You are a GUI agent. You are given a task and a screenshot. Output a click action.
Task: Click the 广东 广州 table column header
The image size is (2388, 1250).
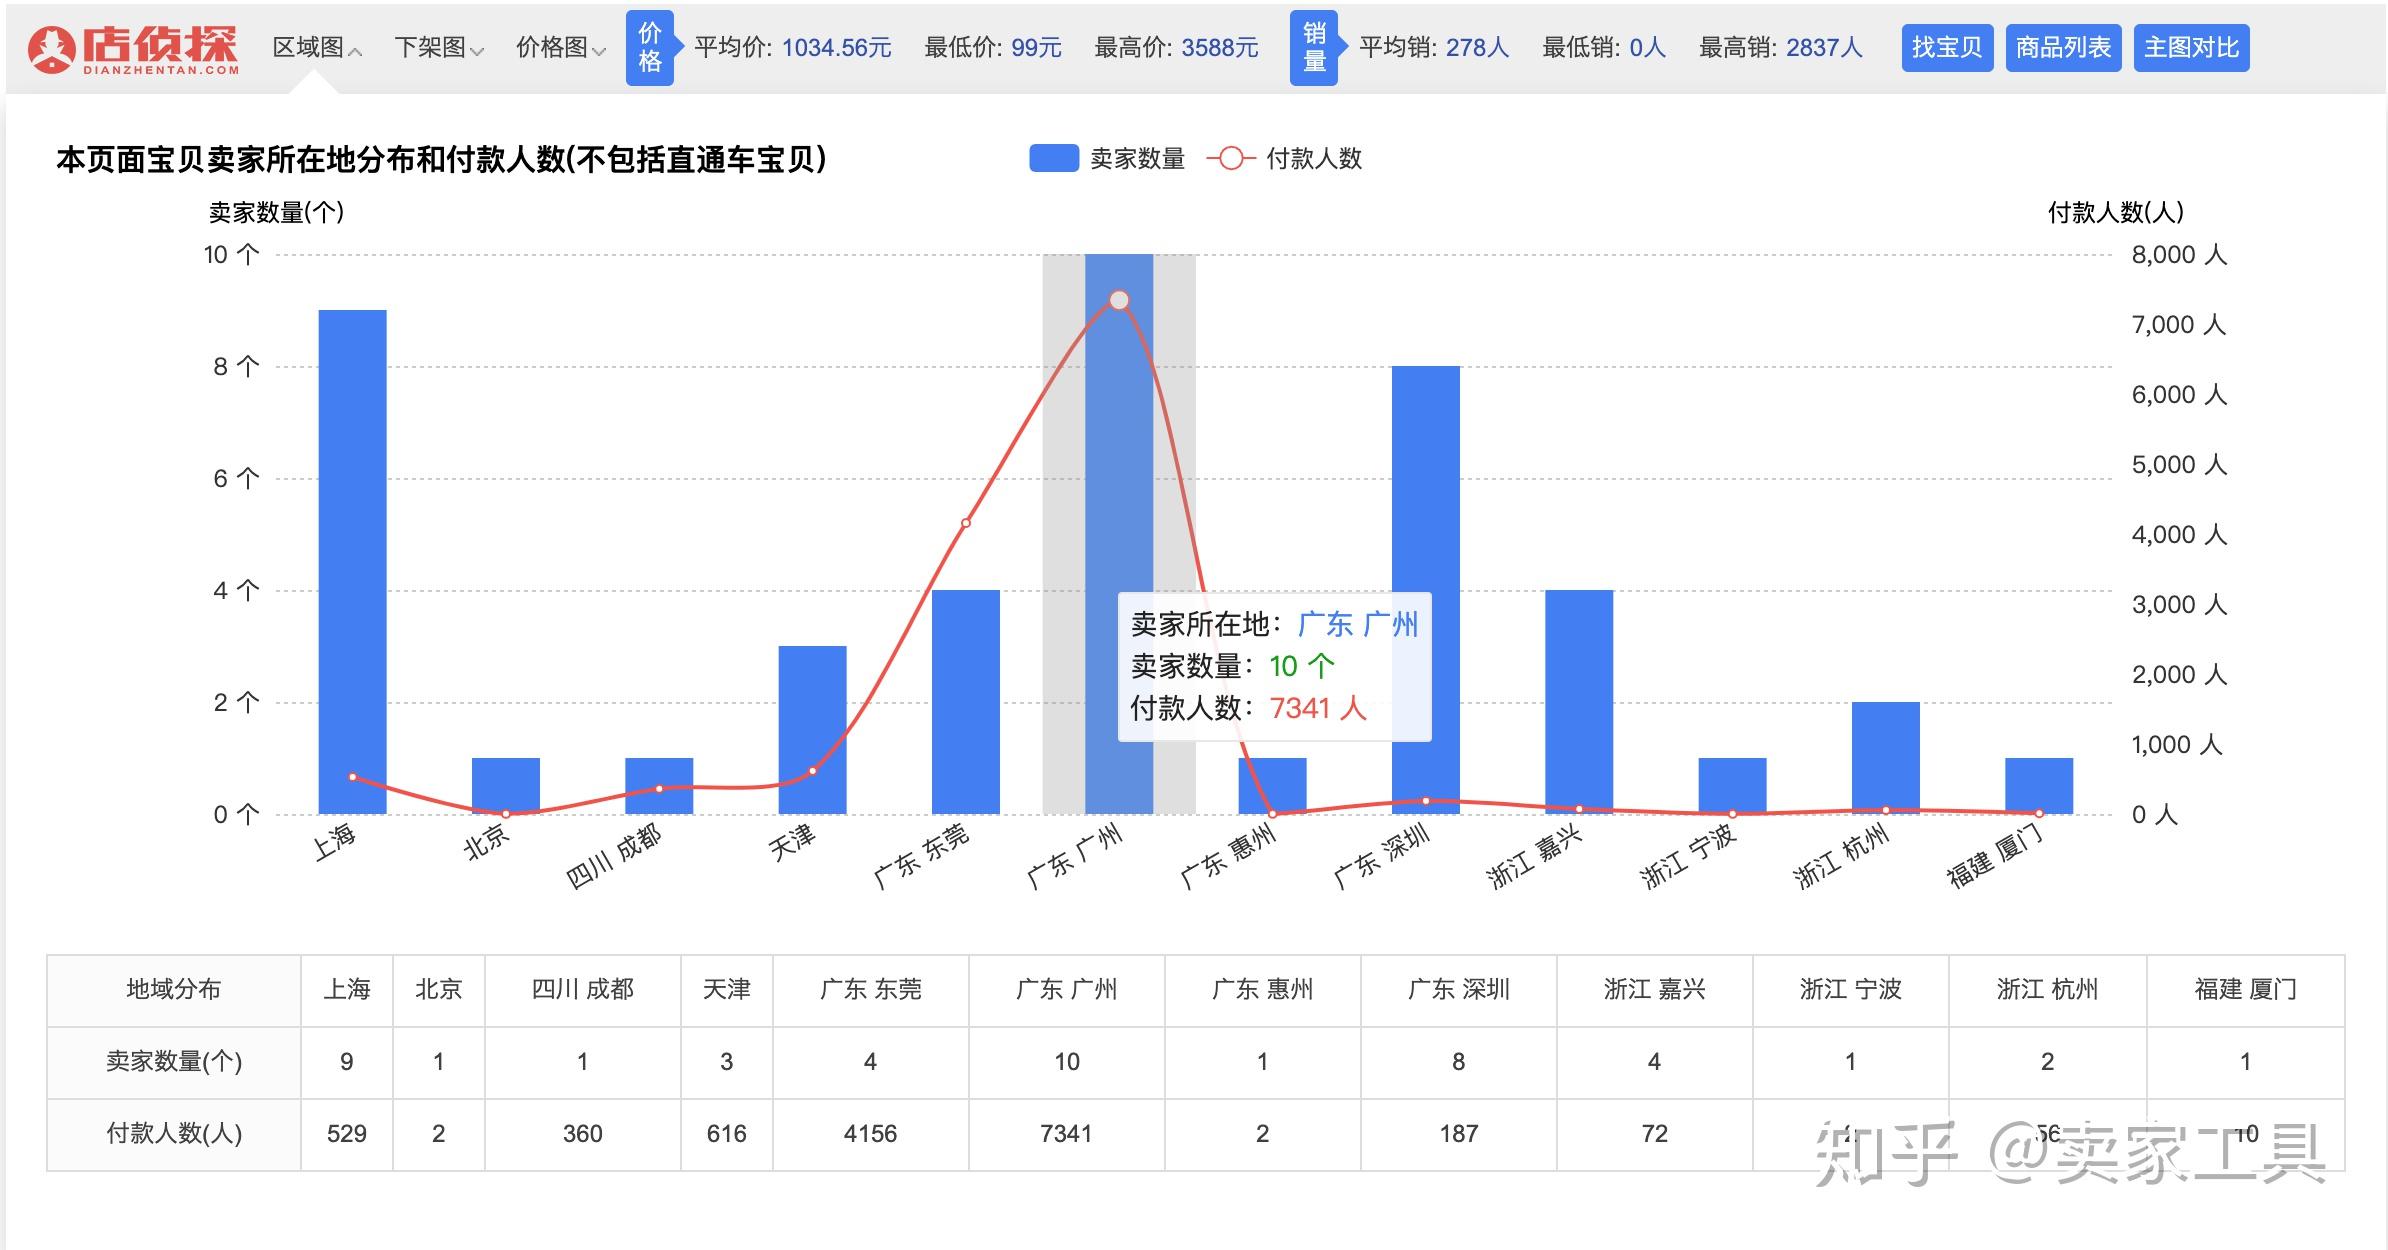tap(1067, 990)
